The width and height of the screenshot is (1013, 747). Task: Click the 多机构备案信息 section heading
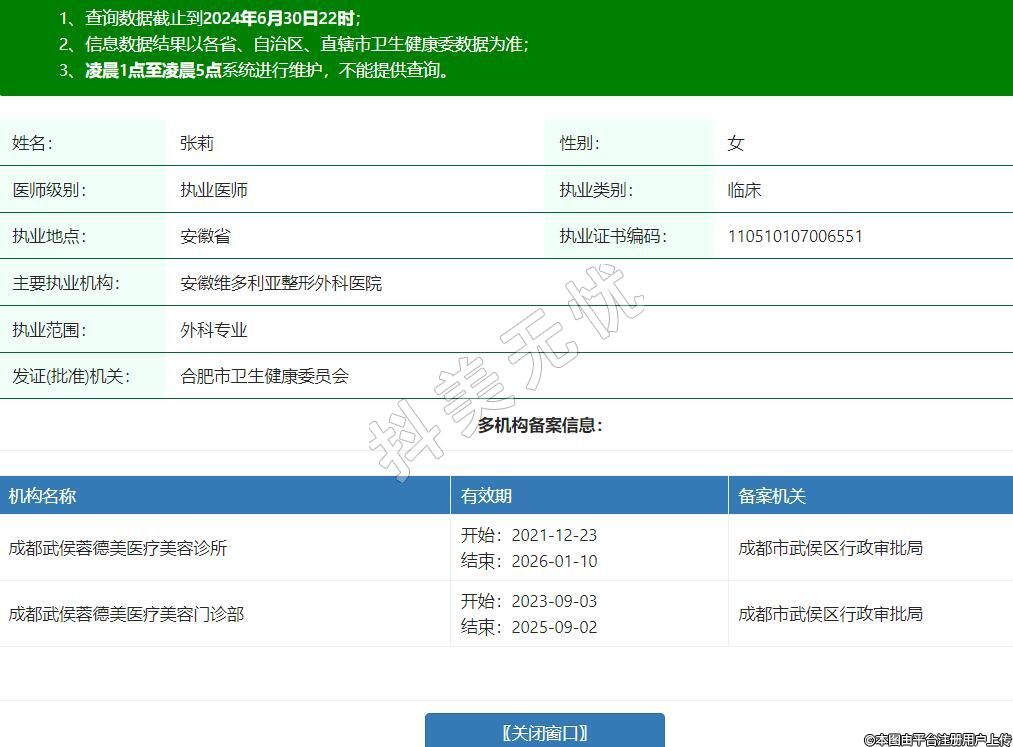[540, 426]
